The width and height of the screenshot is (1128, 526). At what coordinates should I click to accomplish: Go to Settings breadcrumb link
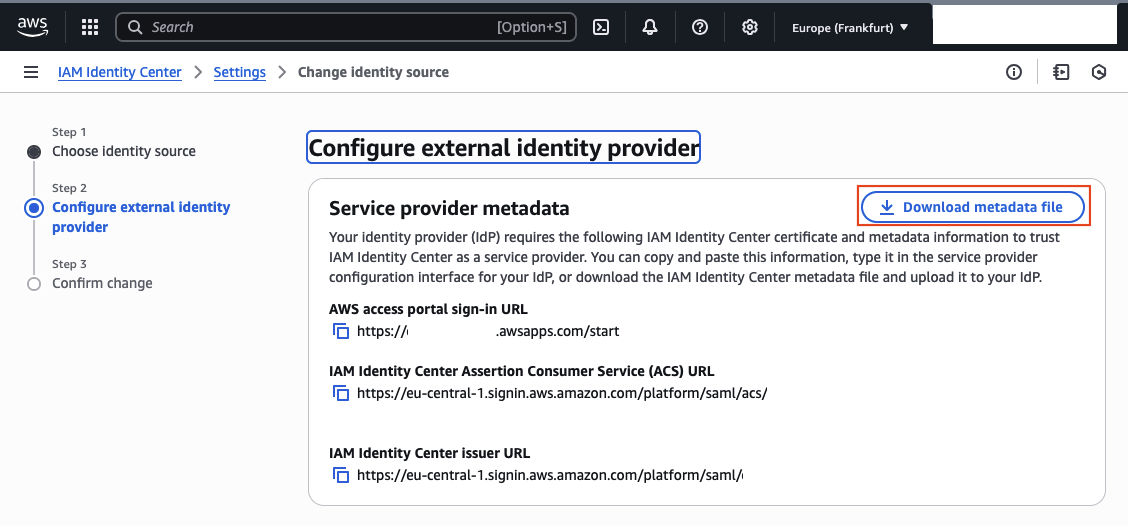point(240,72)
